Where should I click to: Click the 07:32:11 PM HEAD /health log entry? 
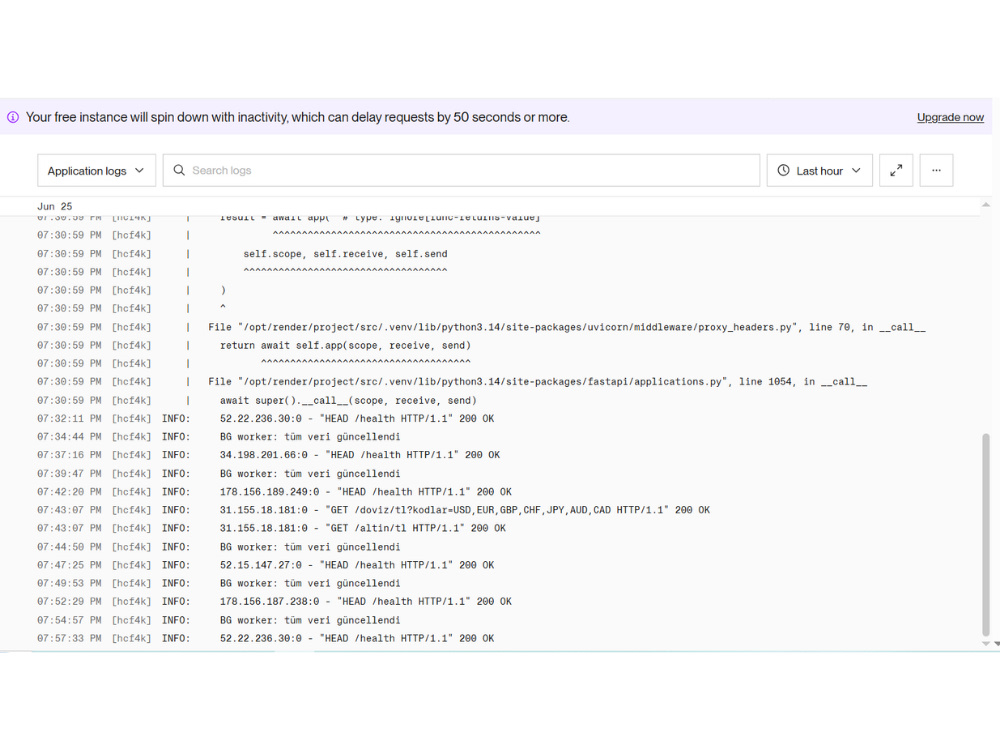pyautogui.click(x=265, y=418)
